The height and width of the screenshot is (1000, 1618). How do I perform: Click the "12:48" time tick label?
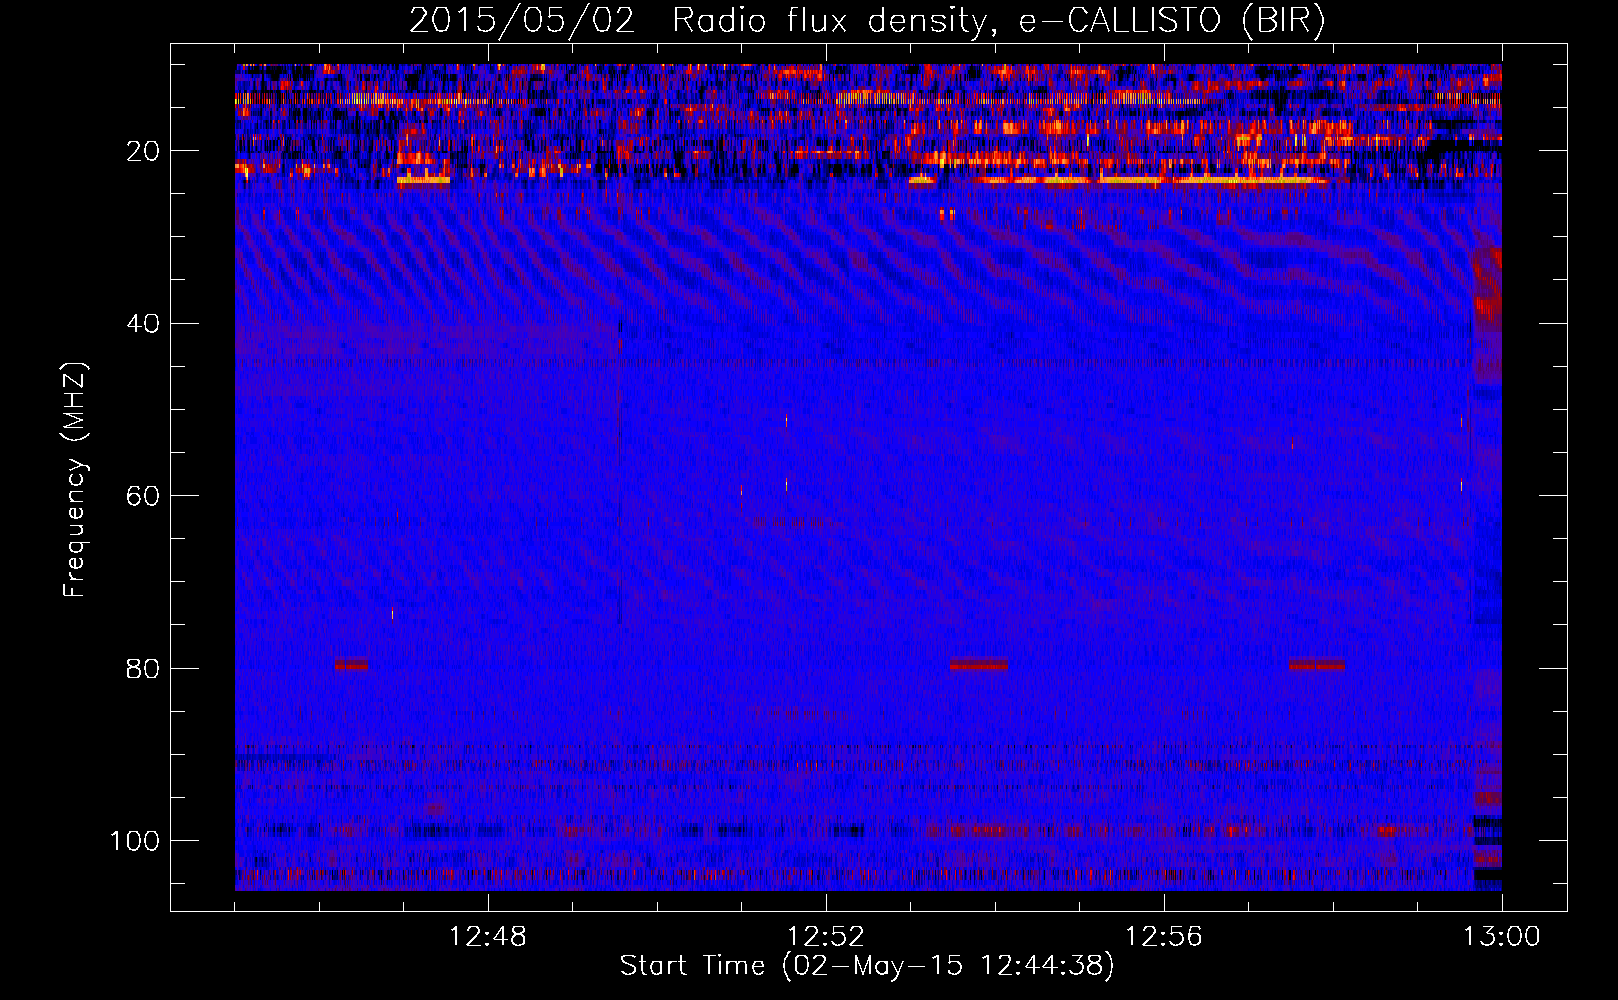(x=488, y=937)
